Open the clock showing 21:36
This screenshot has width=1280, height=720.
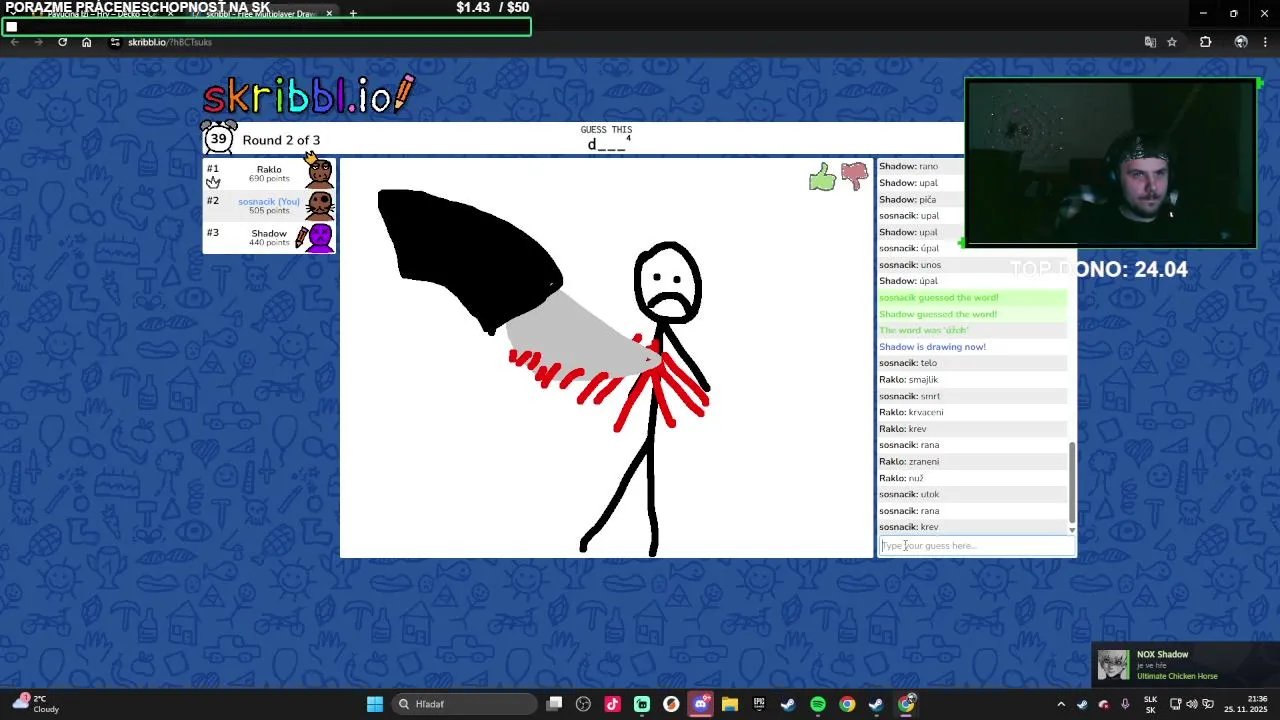tap(1246, 704)
